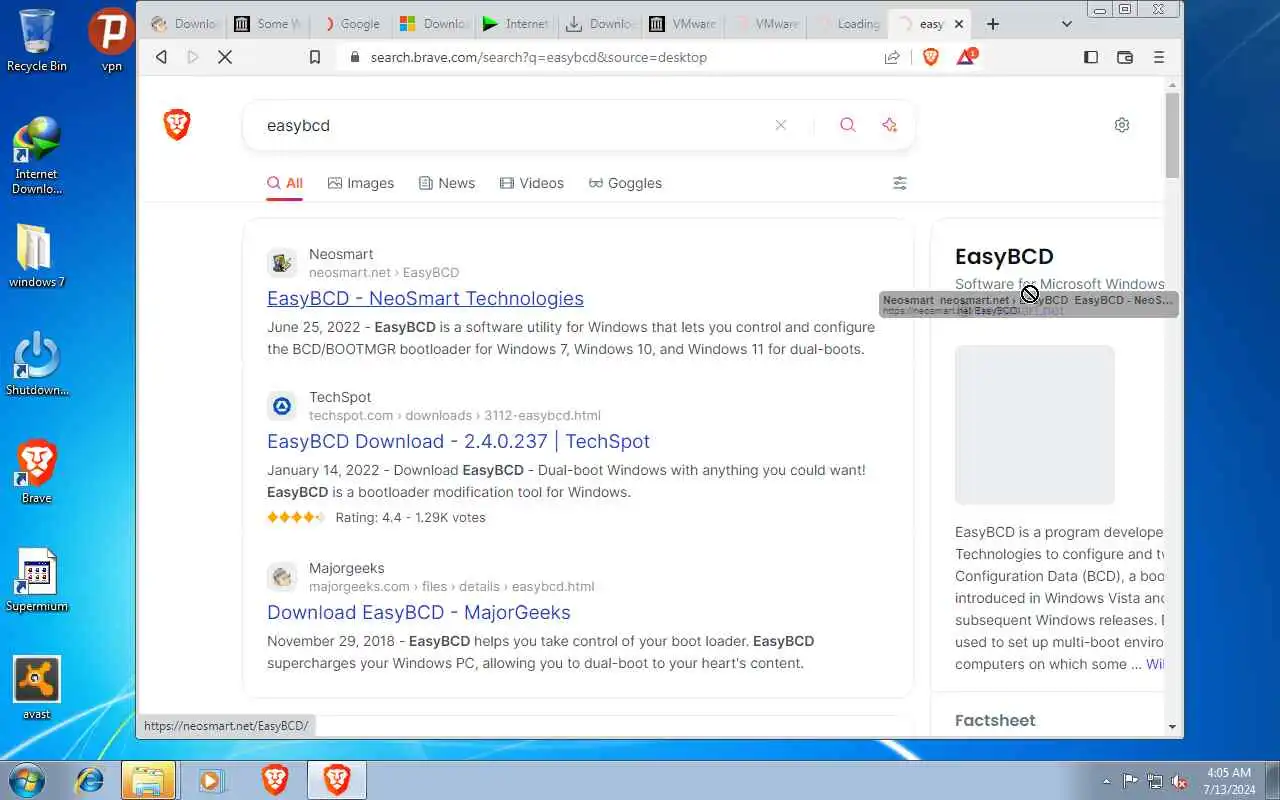Switch to the Videos results tab

click(x=532, y=183)
